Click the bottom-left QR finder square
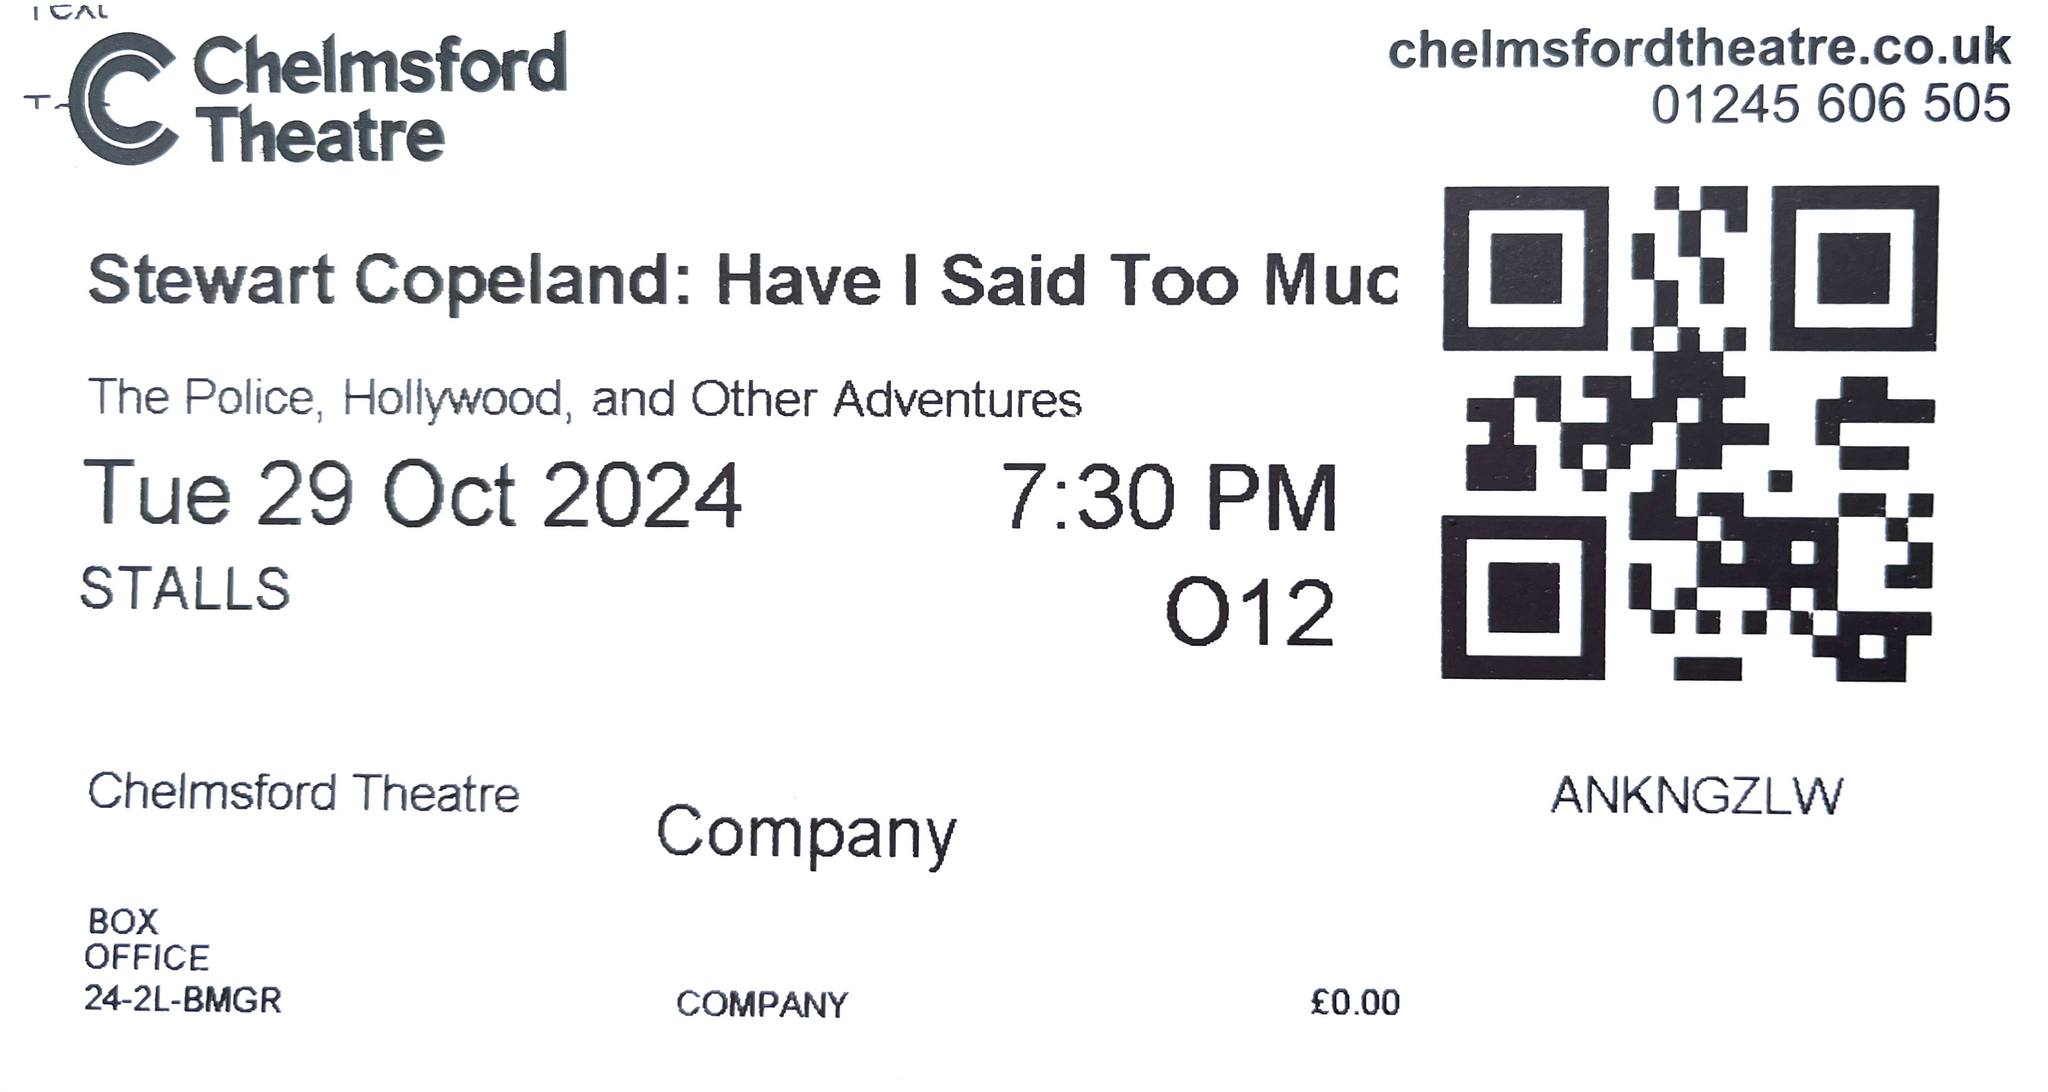The width and height of the screenshot is (2048, 1092). [1523, 598]
